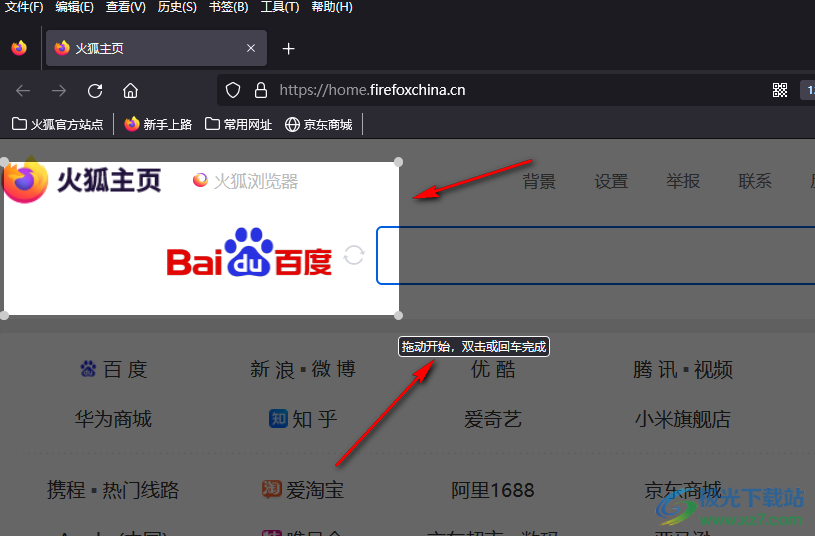The image size is (815, 536).
Task: Click the 联系 link
Action: pos(755,181)
